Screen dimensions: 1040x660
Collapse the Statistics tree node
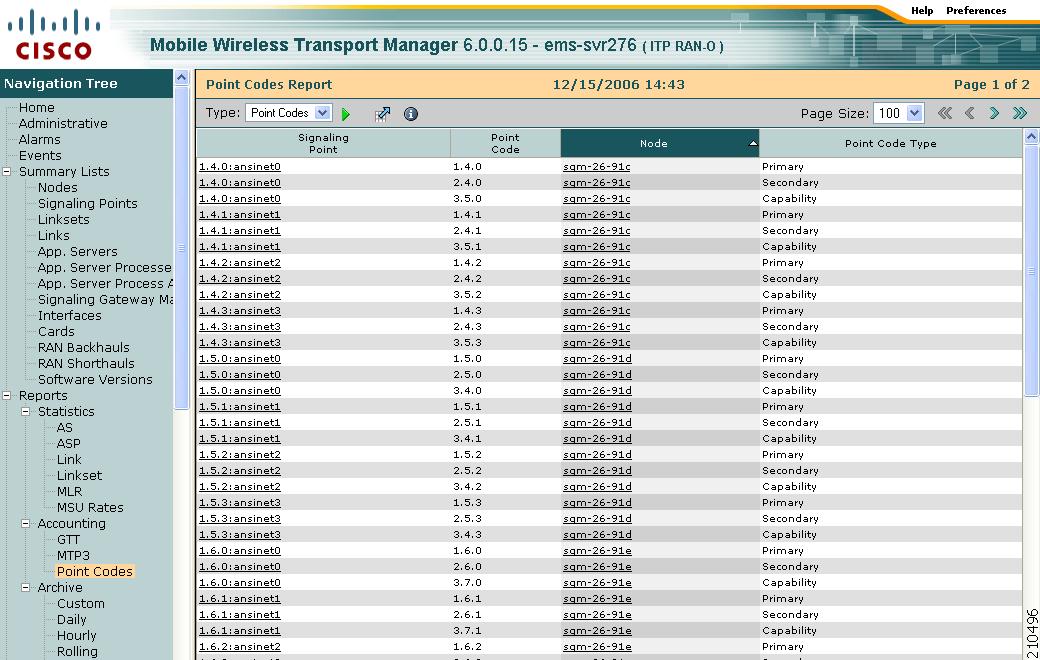coord(26,412)
